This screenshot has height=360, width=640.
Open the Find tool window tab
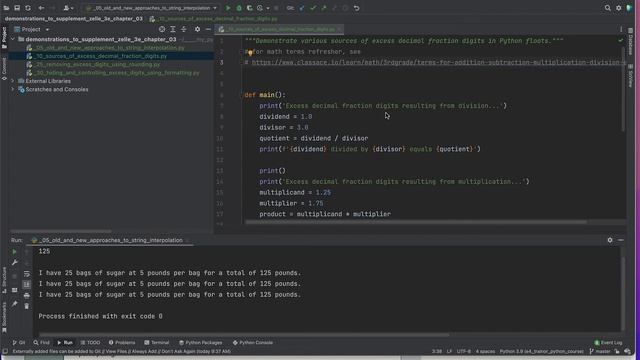[x=42, y=343]
